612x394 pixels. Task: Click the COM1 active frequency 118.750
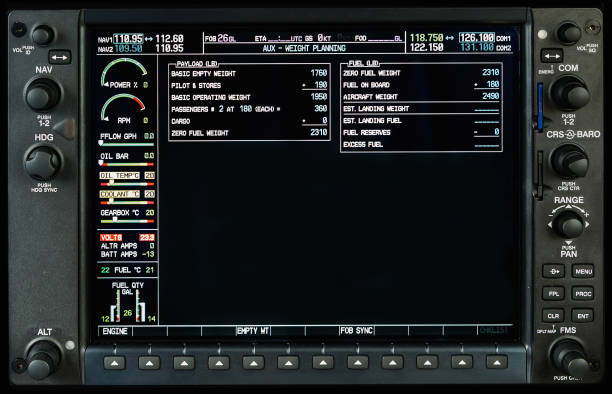coord(426,38)
